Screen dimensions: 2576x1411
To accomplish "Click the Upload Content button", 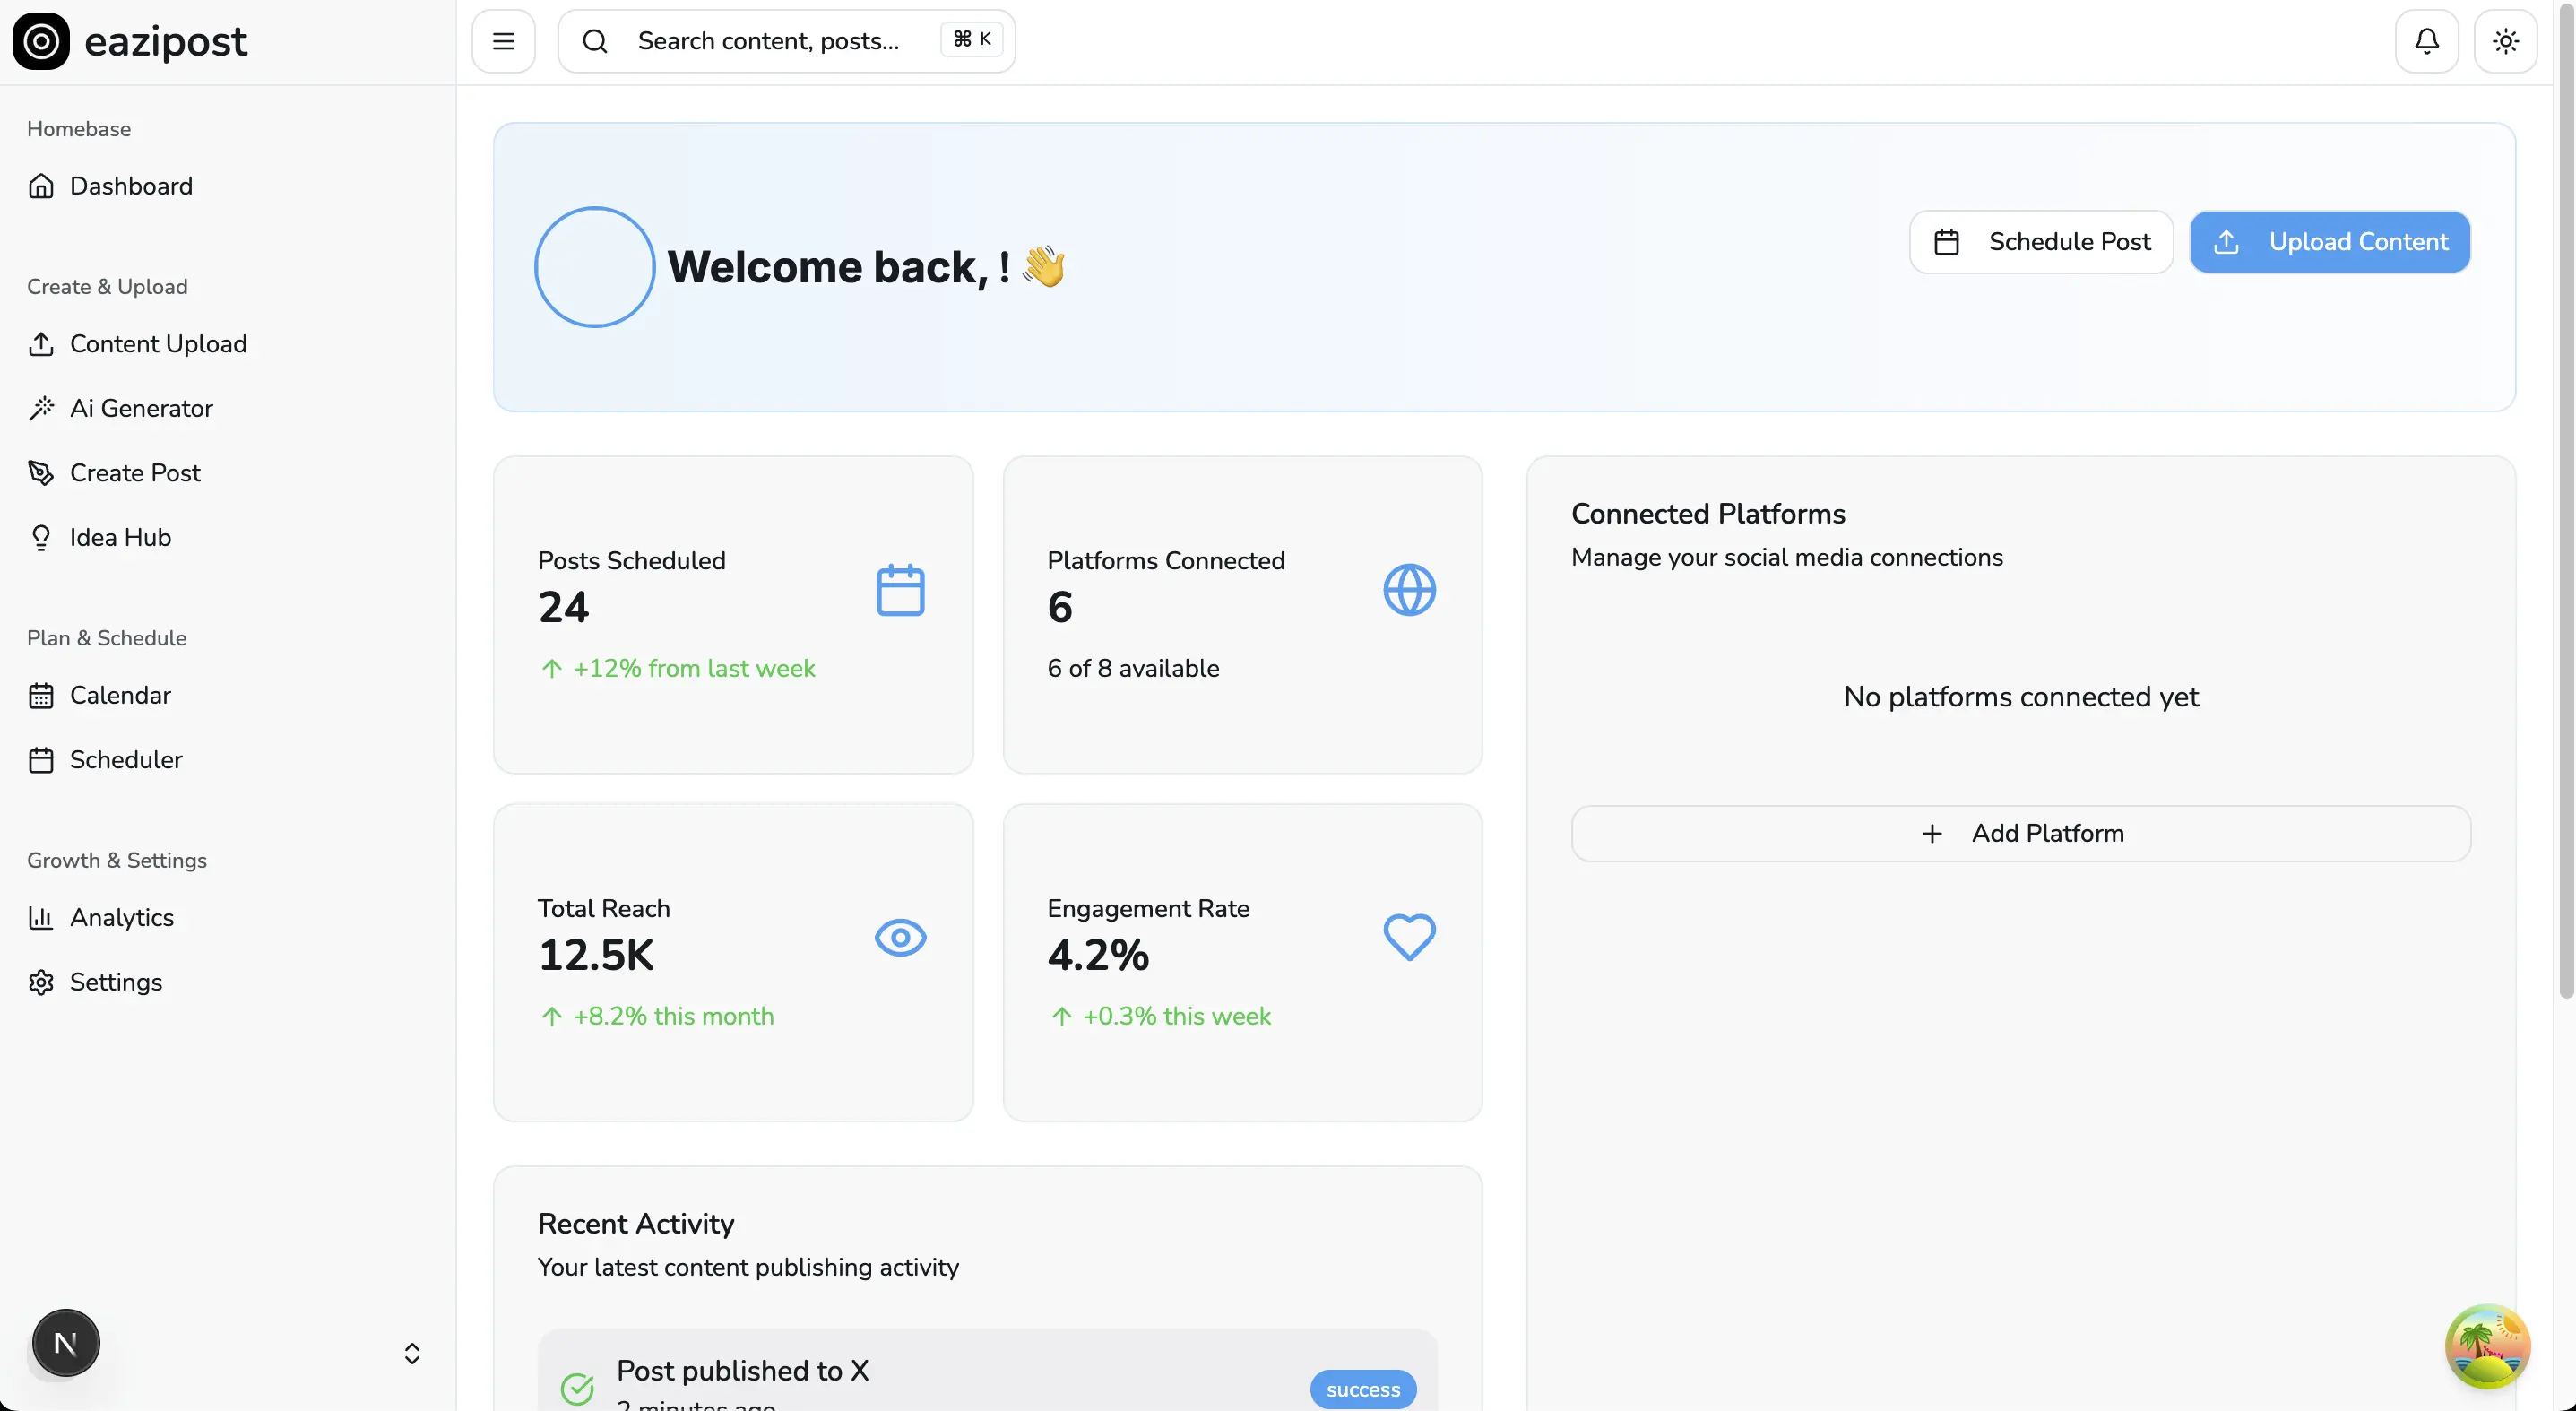I will pos(2330,242).
